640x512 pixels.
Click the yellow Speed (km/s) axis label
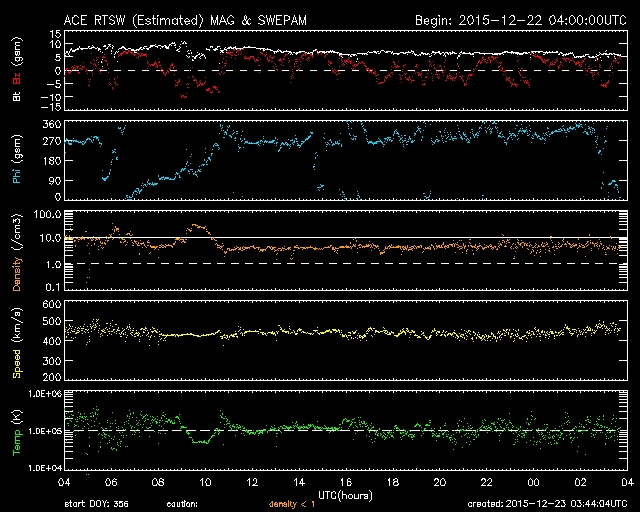pyautogui.click(x=14, y=342)
